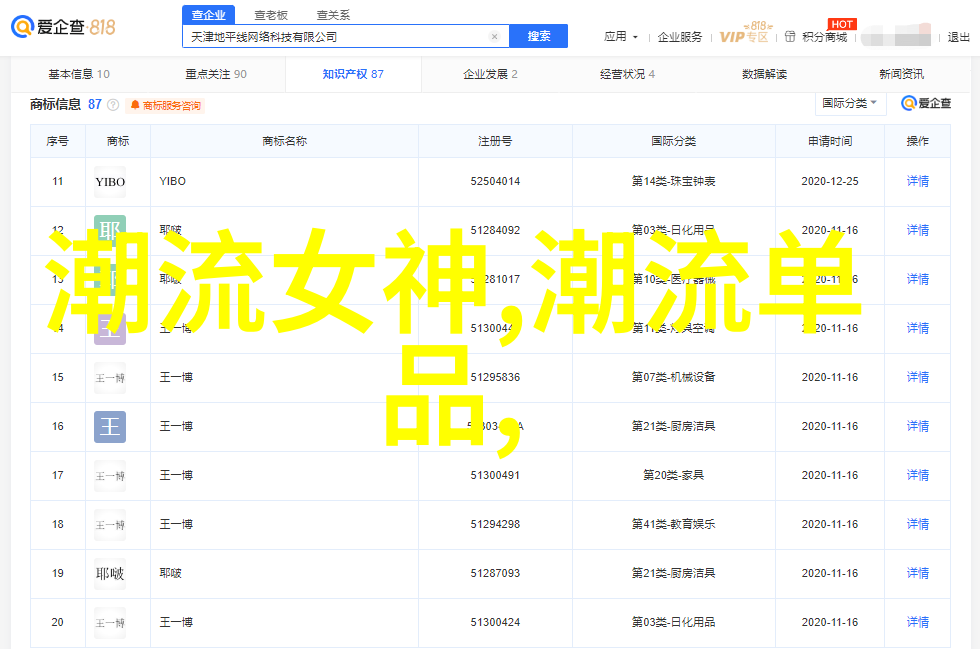Click the 王一博 trademark image in row 17

pyautogui.click(x=110, y=476)
